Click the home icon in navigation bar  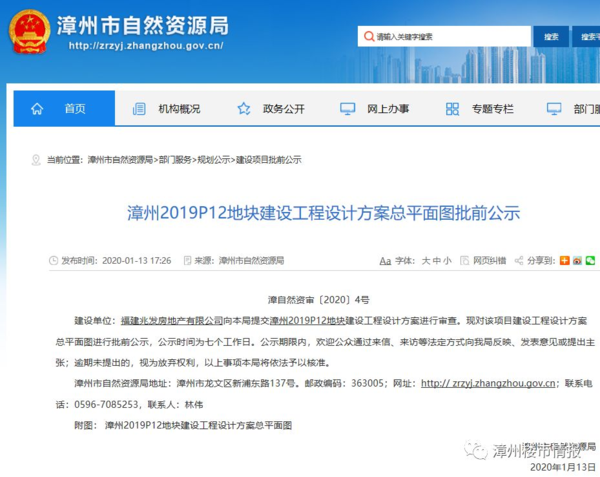click(37, 108)
